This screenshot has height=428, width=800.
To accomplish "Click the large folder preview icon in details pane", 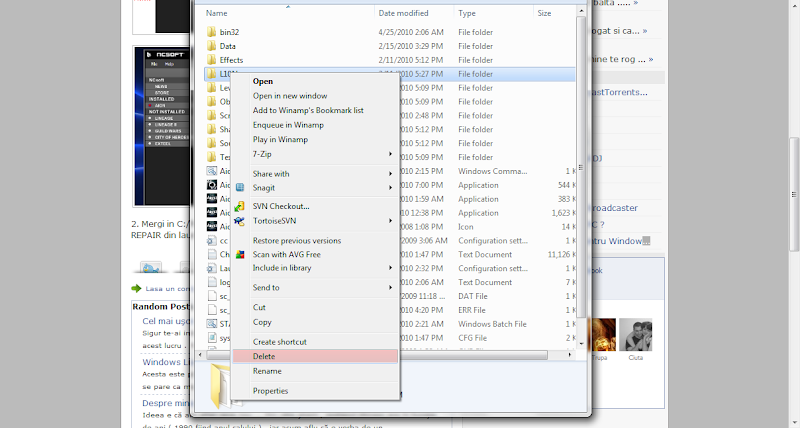I will tap(221, 385).
